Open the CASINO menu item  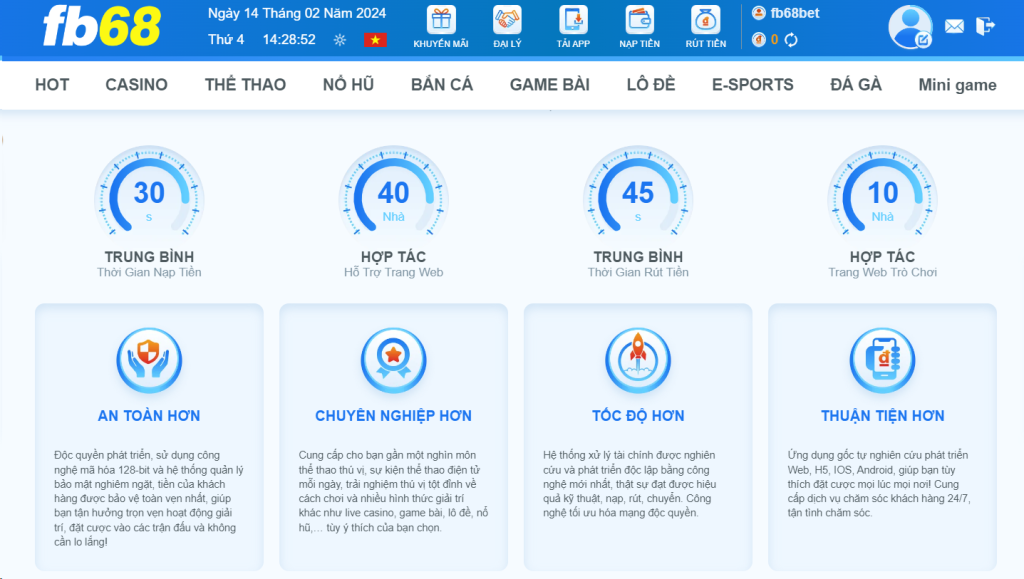136,85
